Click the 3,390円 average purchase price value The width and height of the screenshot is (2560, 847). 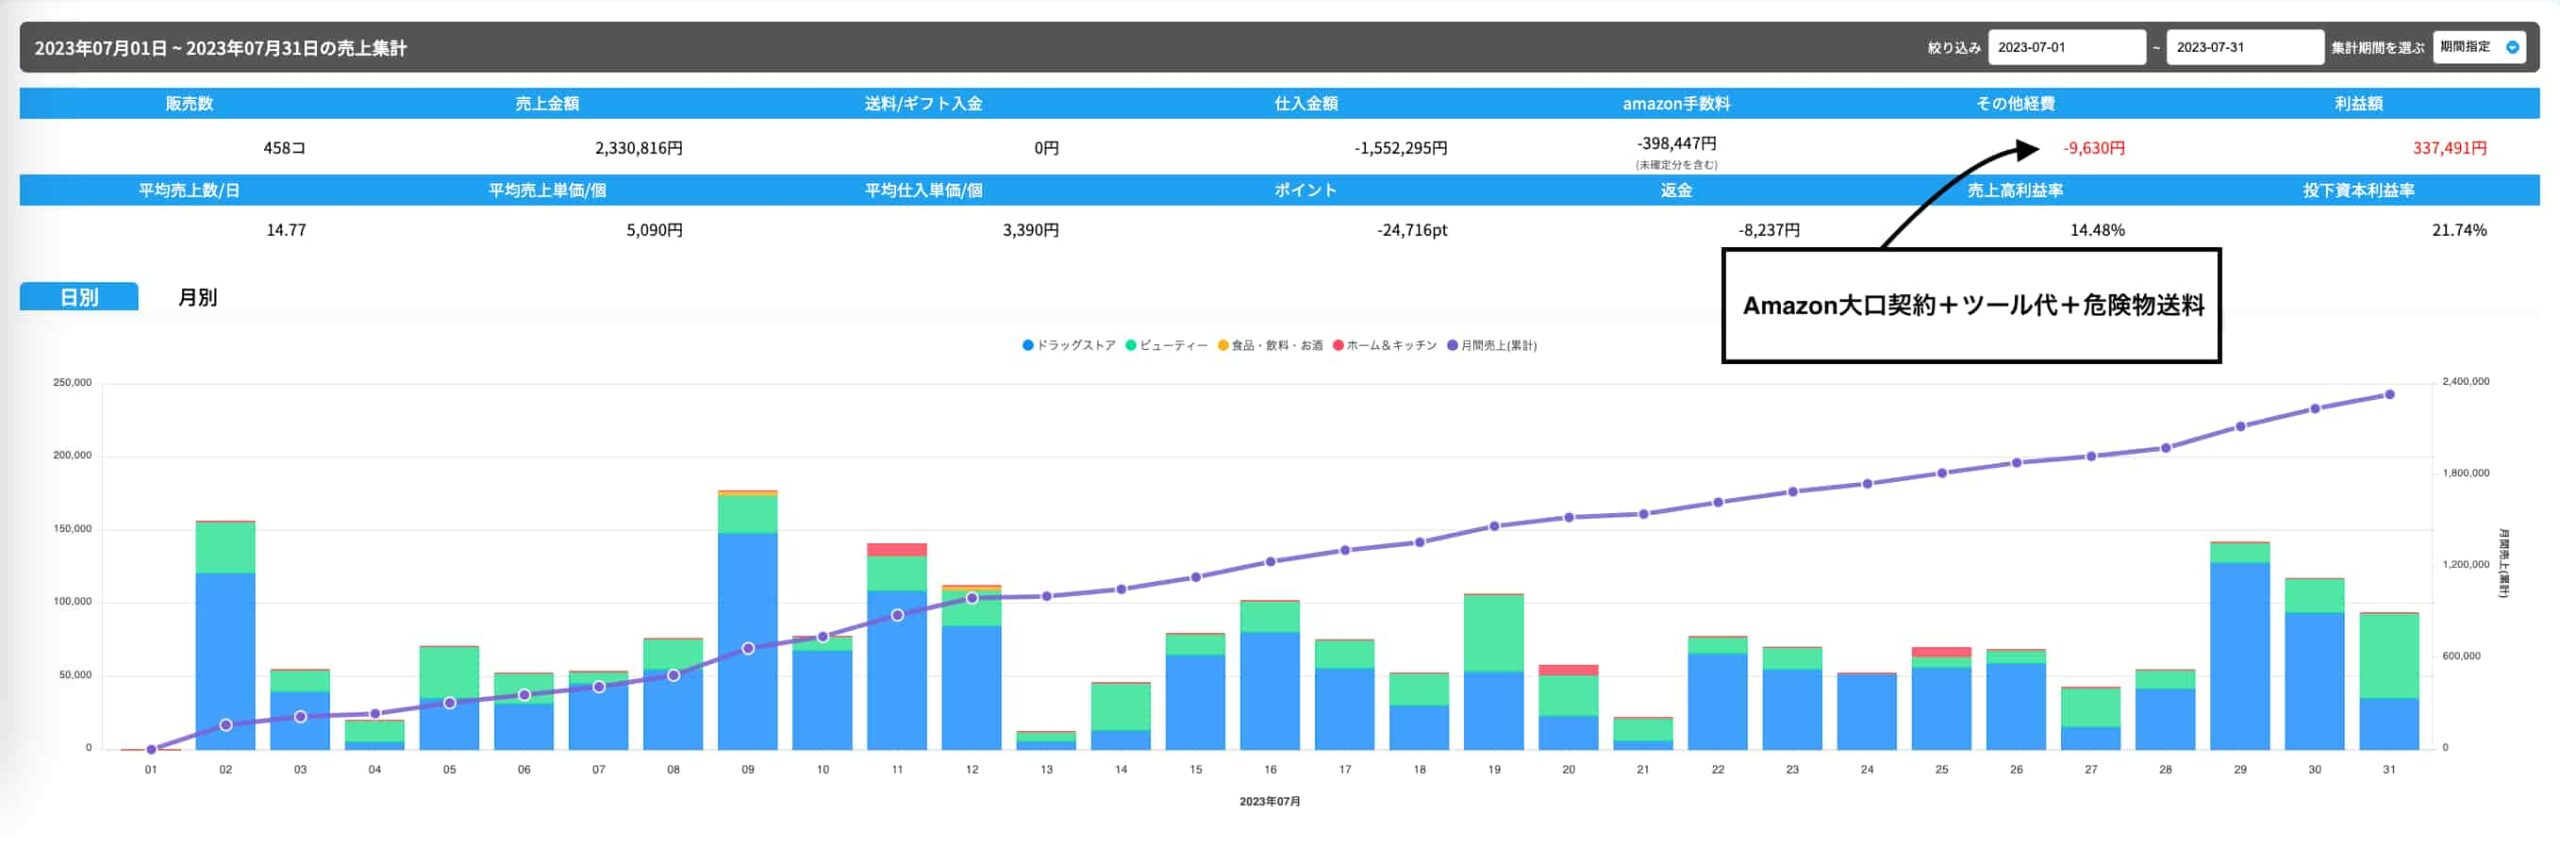(1030, 230)
